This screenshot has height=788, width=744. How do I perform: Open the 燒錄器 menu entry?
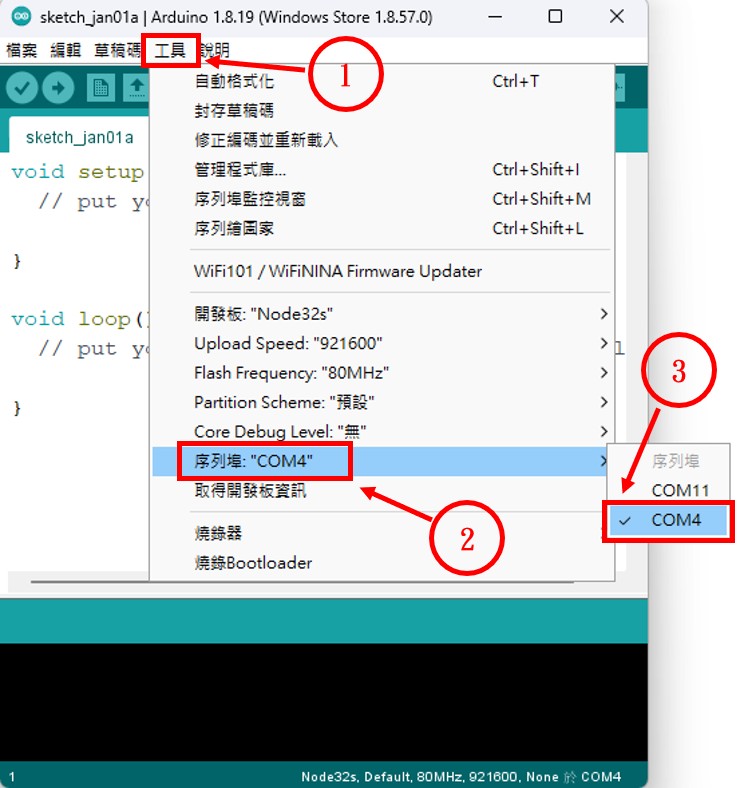coord(382,533)
